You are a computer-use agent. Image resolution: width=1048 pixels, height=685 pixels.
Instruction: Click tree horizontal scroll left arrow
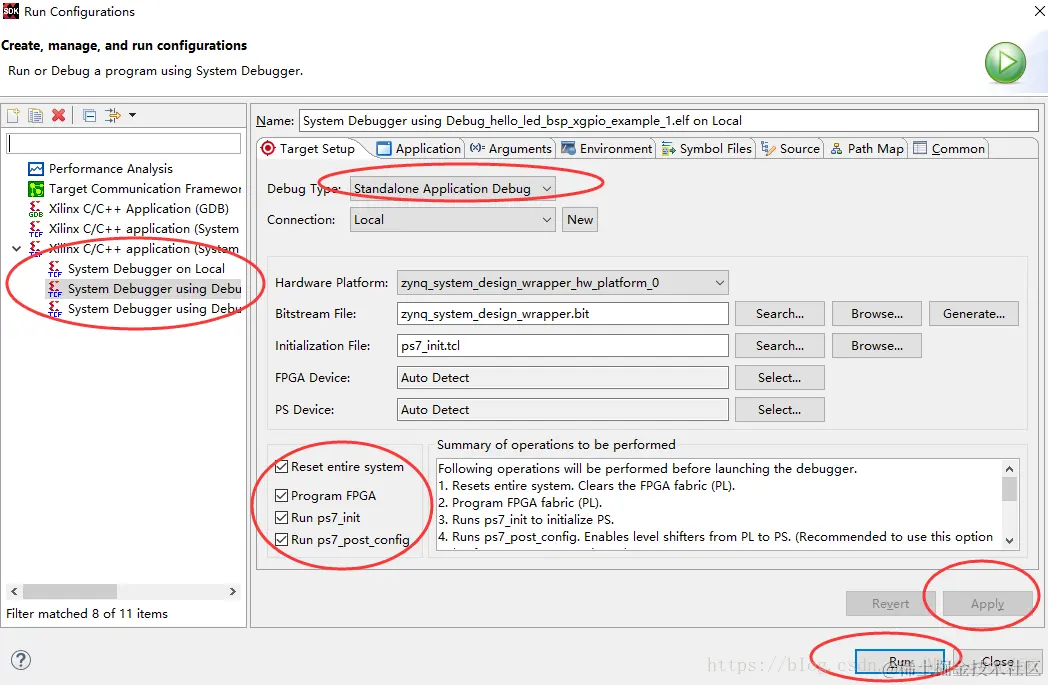click(x=14, y=591)
